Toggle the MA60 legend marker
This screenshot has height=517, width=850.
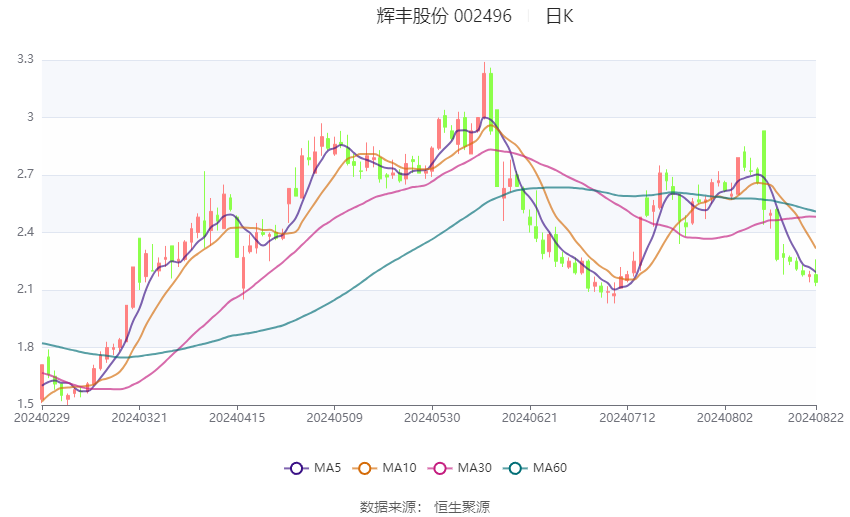[x=515, y=468]
